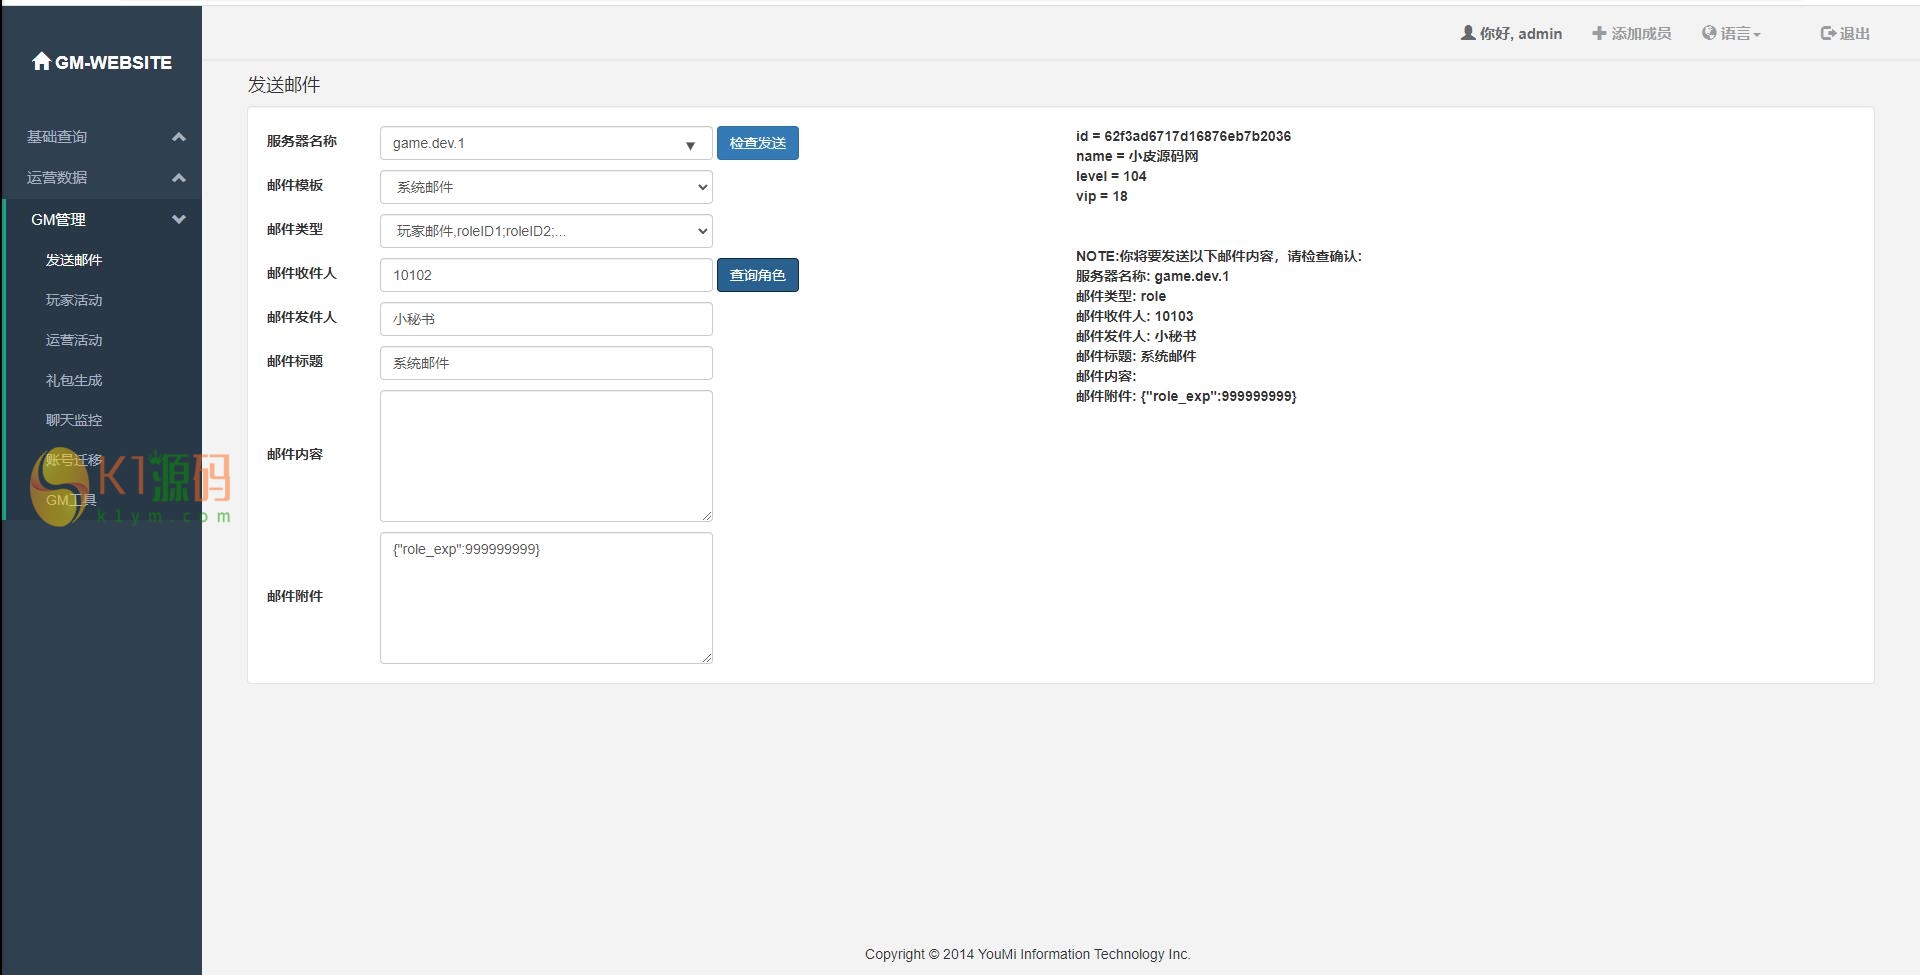Open 聊天监控 in the sidebar
This screenshot has width=1920, height=975.
pyautogui.click(x=74, y=420)
